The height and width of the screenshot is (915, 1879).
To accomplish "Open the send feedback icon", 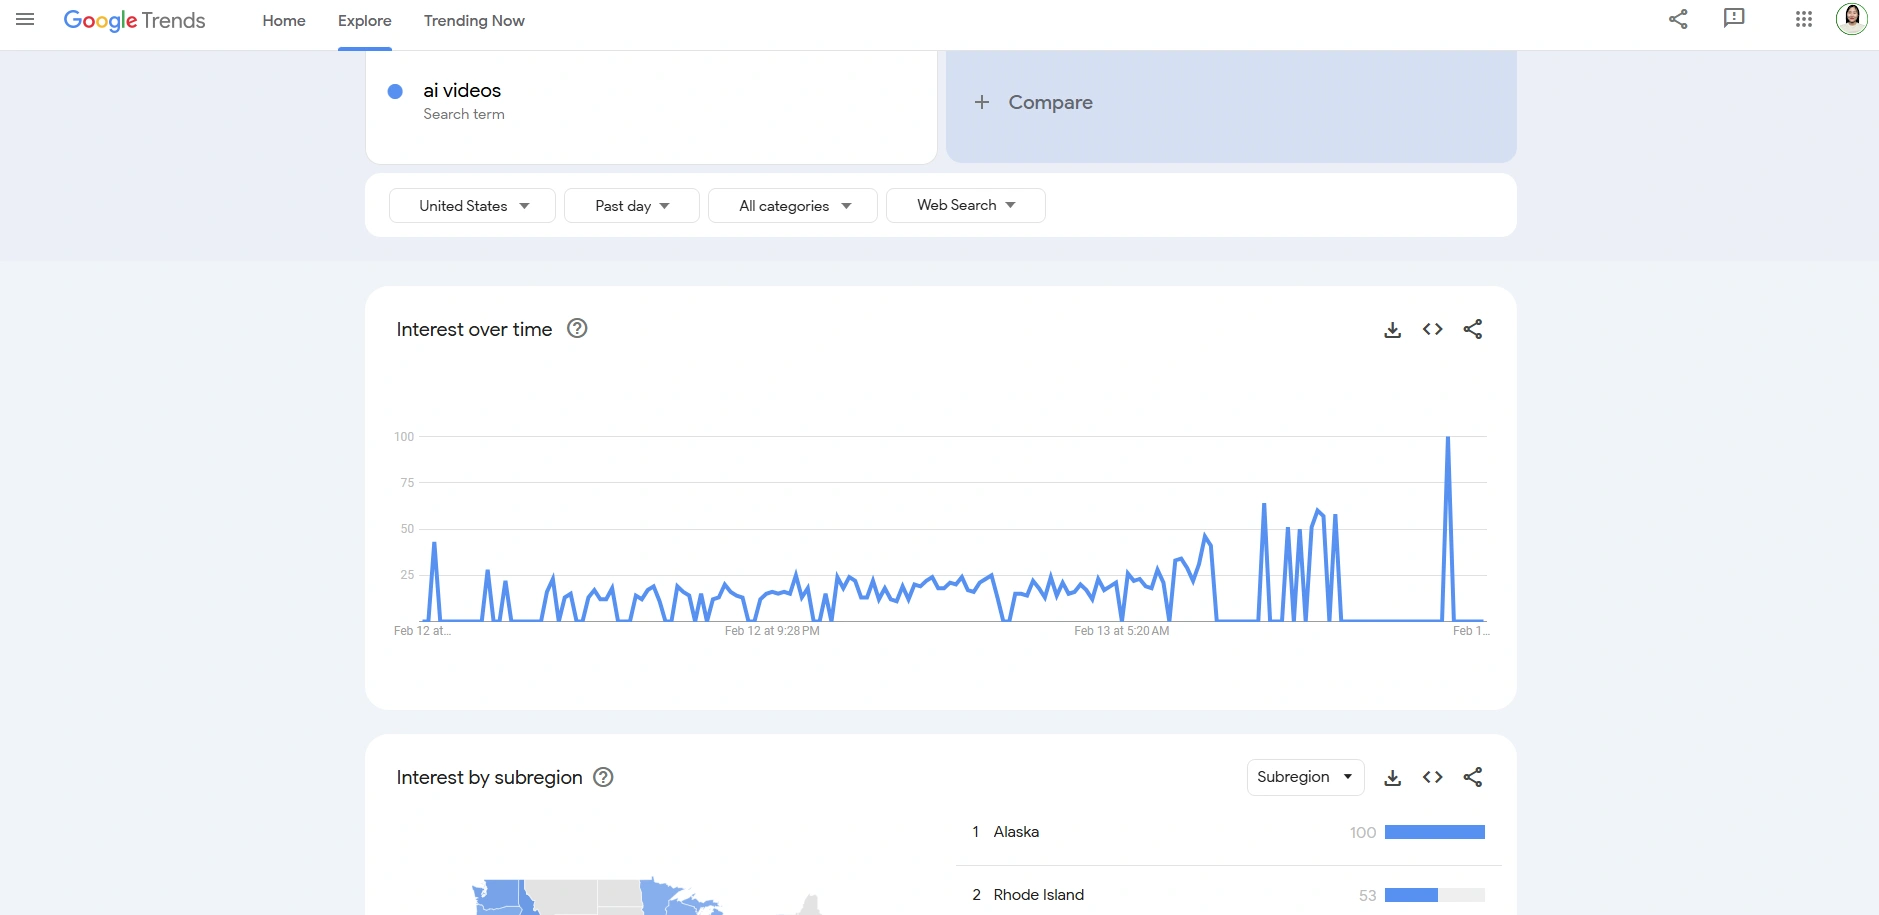I will click(x=1734, y=19).
